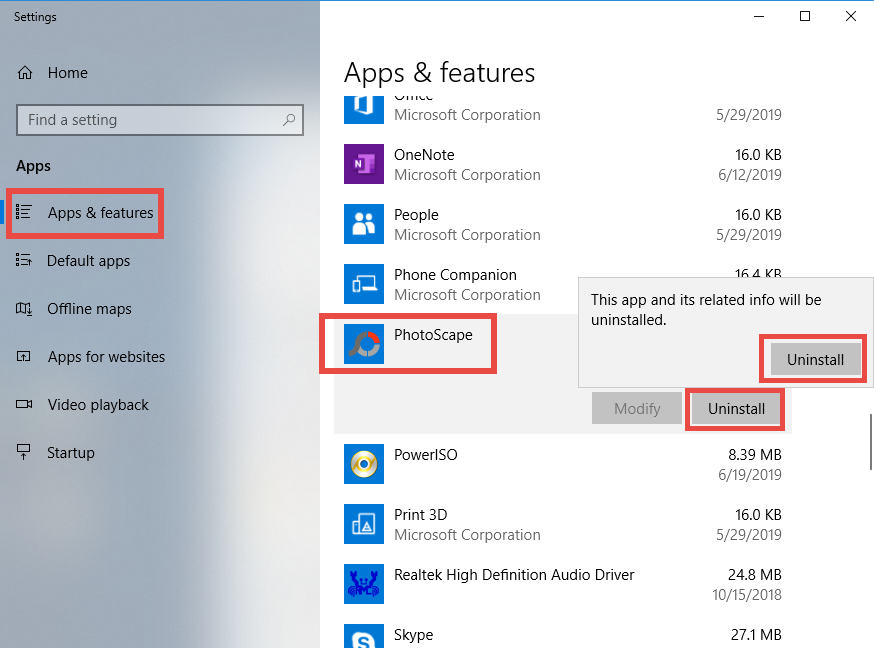This screenshot has height=648, width=874.
Task: Click the Video playback sidebar icon
Action: tap(24, 405)
